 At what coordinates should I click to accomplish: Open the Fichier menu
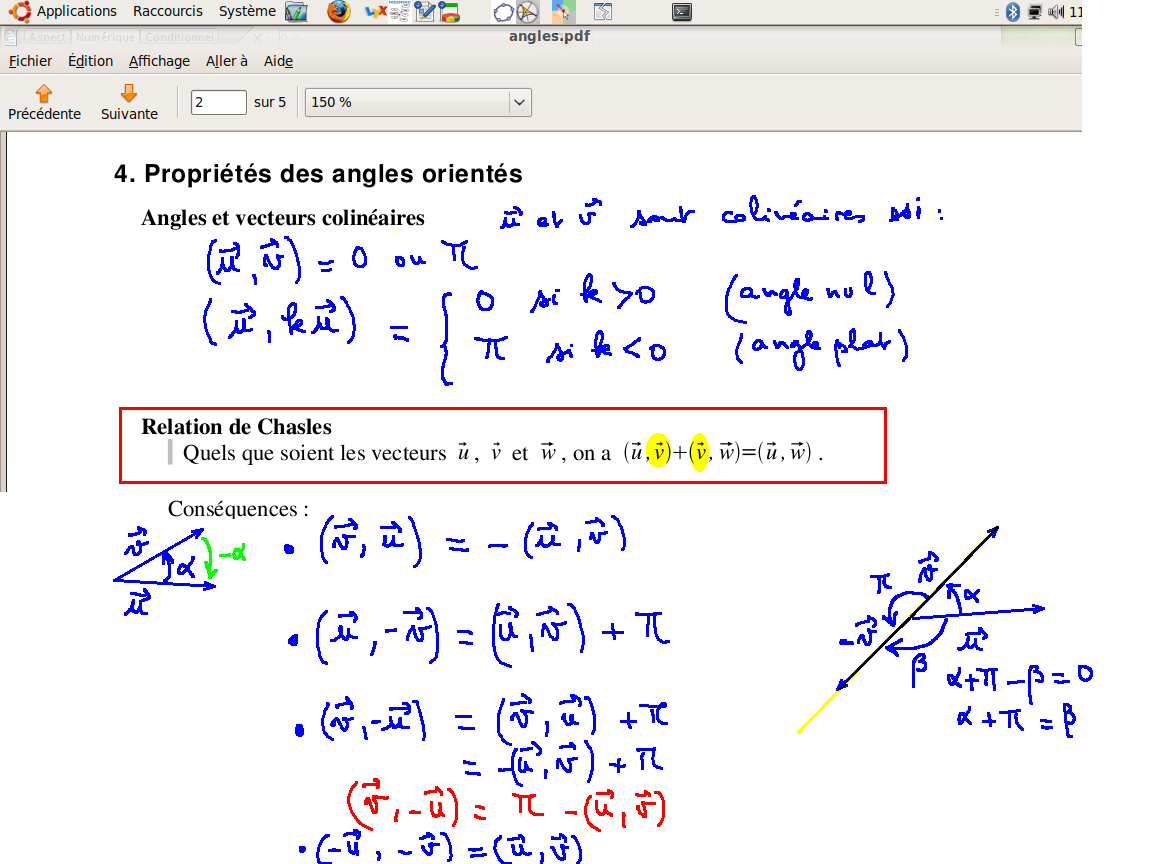(x=31, y=61)
